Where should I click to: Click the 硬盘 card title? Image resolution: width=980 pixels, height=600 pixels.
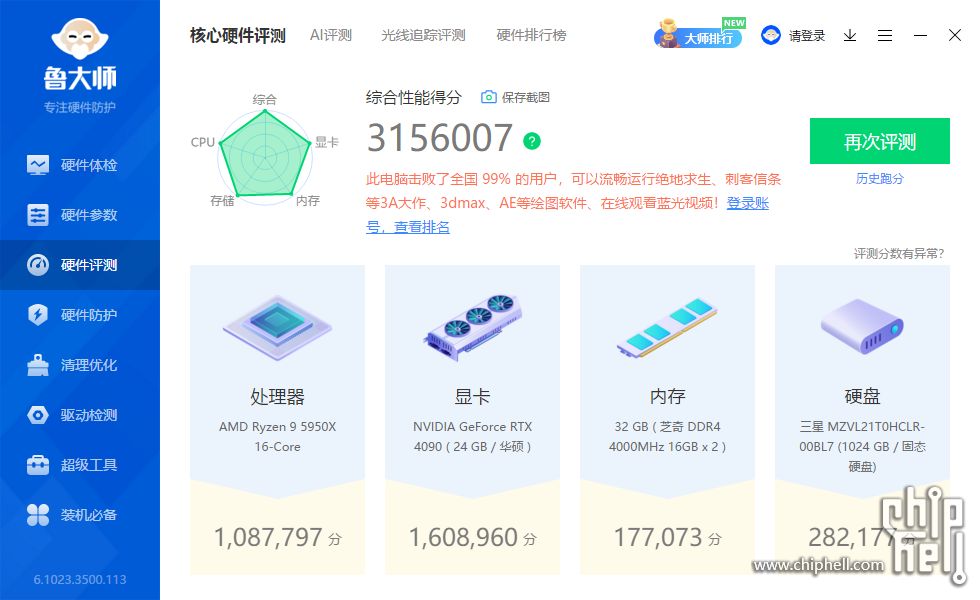[862, 396]
